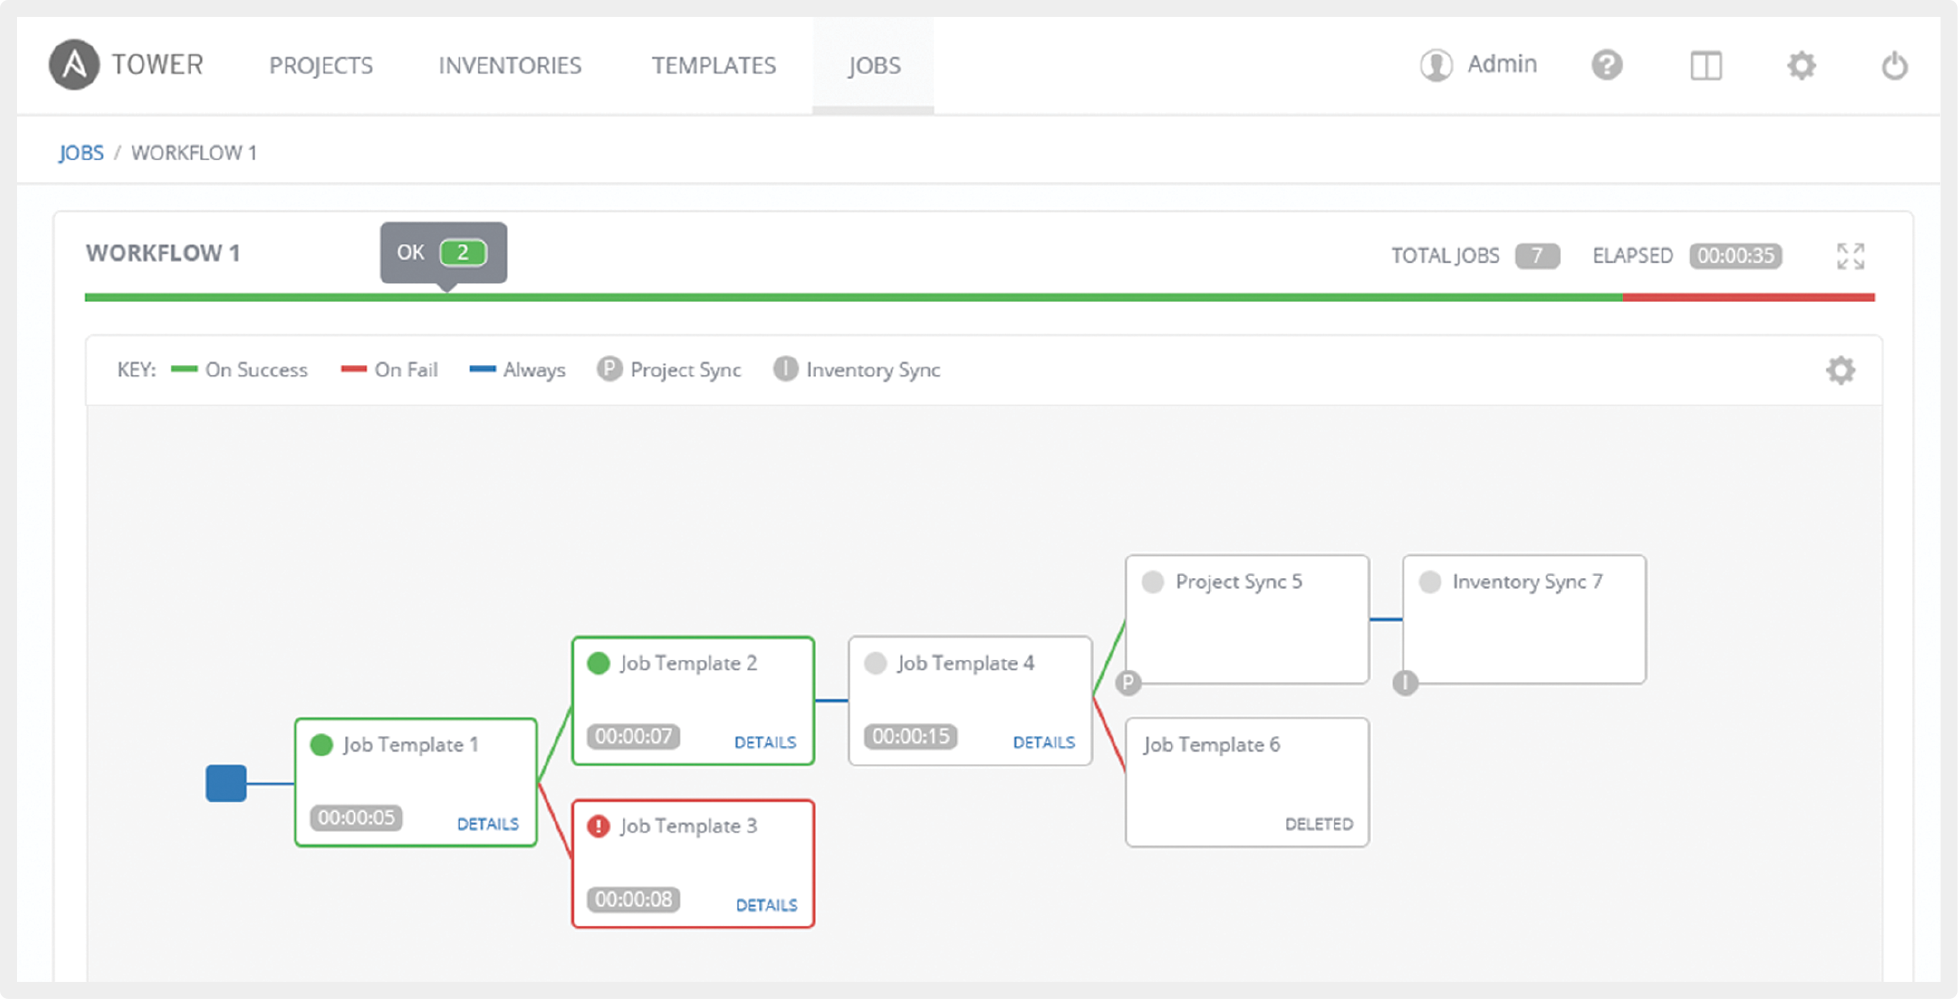This screenshot has height=999, width=1958.
Task: Open Tower settings via the gear icon
Action: tap(1801, 64)
